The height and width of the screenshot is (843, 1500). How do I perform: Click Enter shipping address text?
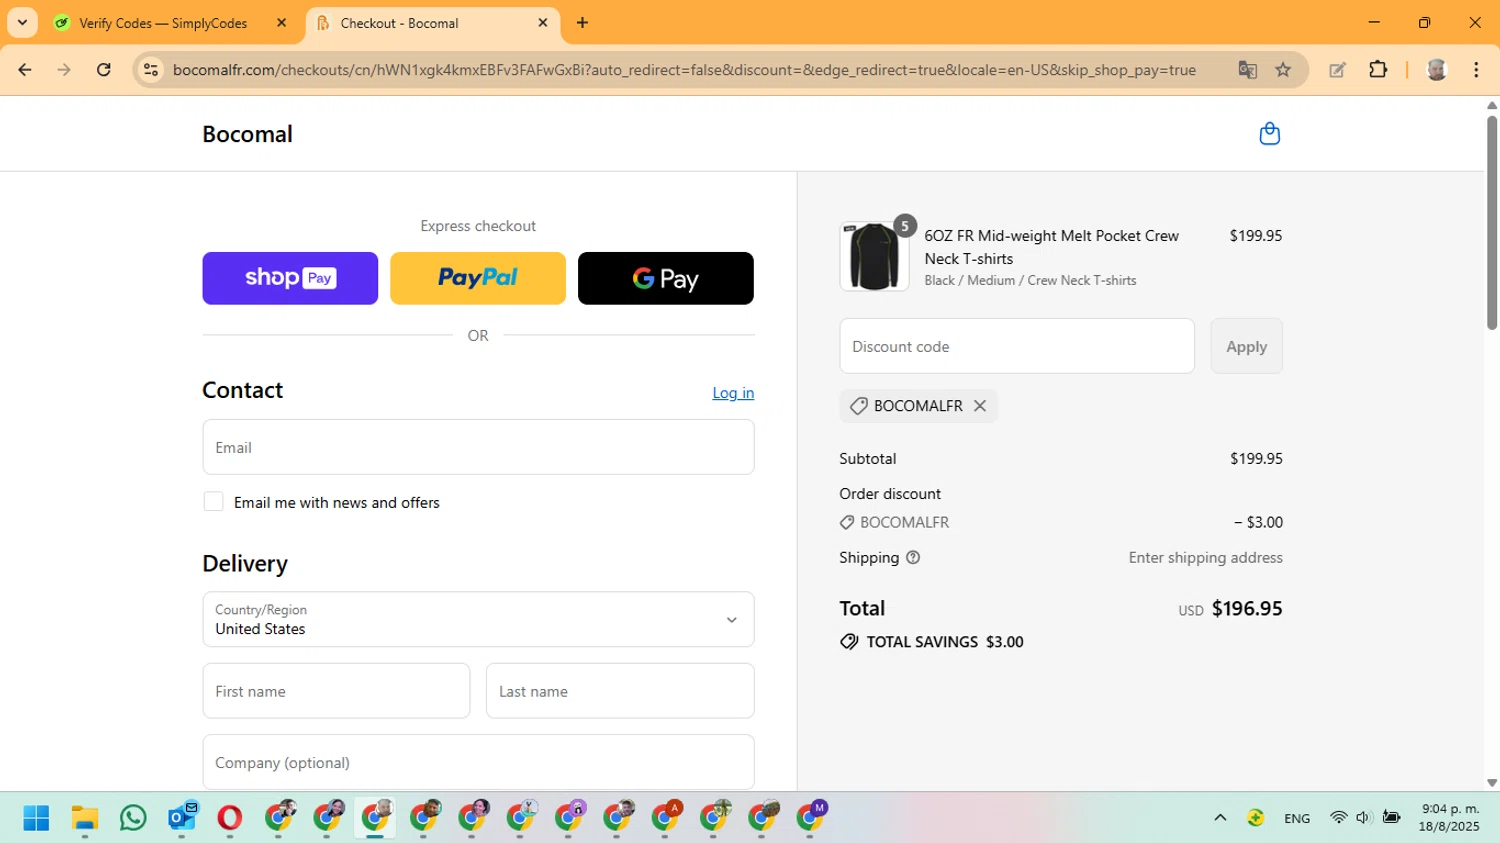(x=1205, y=558)
